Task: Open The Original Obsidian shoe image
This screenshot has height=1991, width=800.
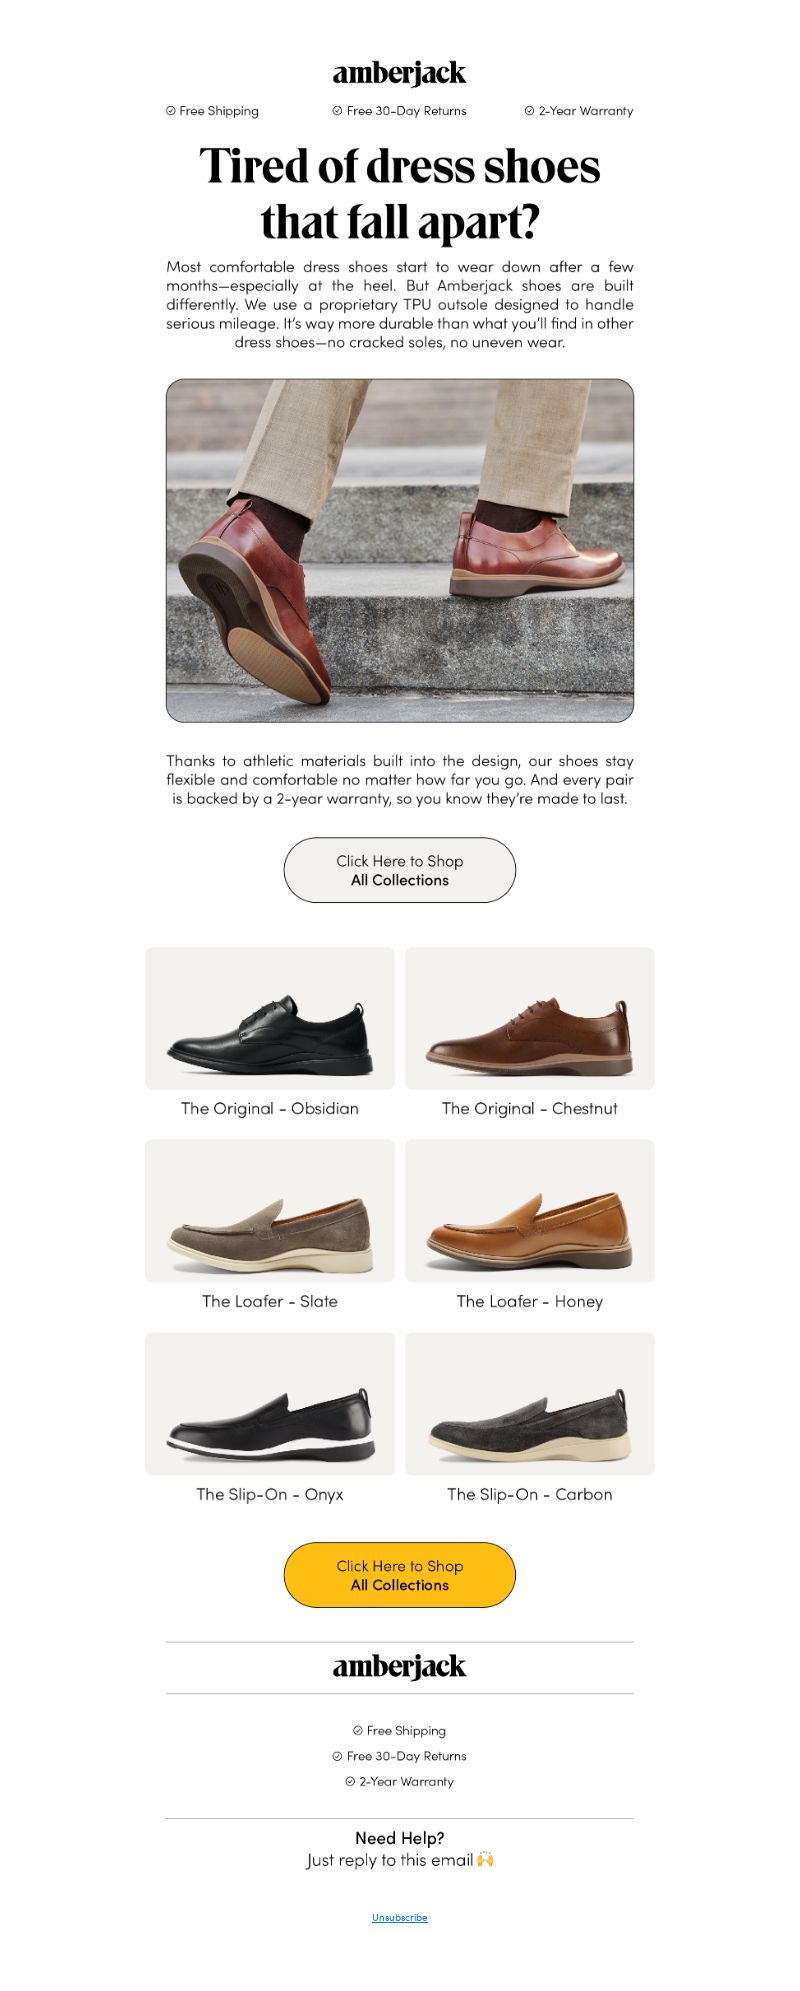Action: pos(270,1018)
